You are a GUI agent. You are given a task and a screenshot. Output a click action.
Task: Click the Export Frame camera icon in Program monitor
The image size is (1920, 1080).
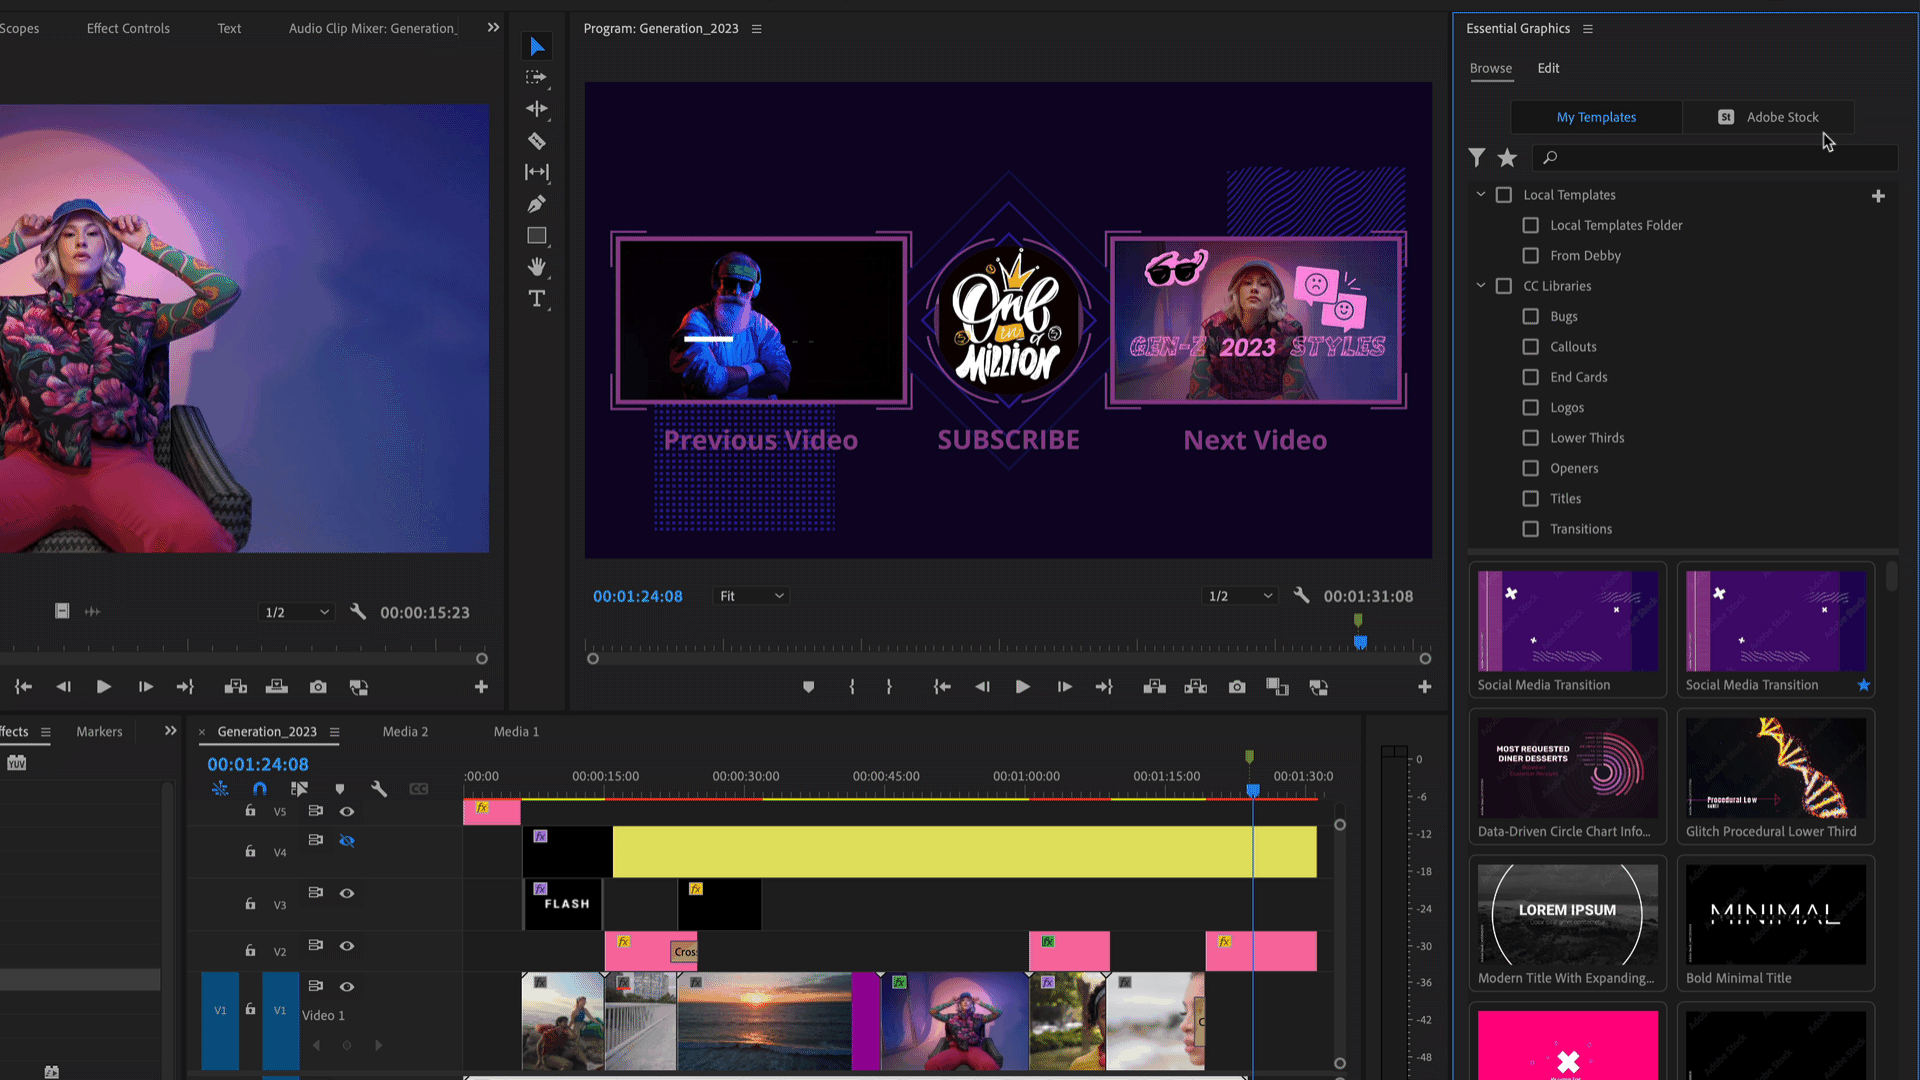coord(1237,687)
